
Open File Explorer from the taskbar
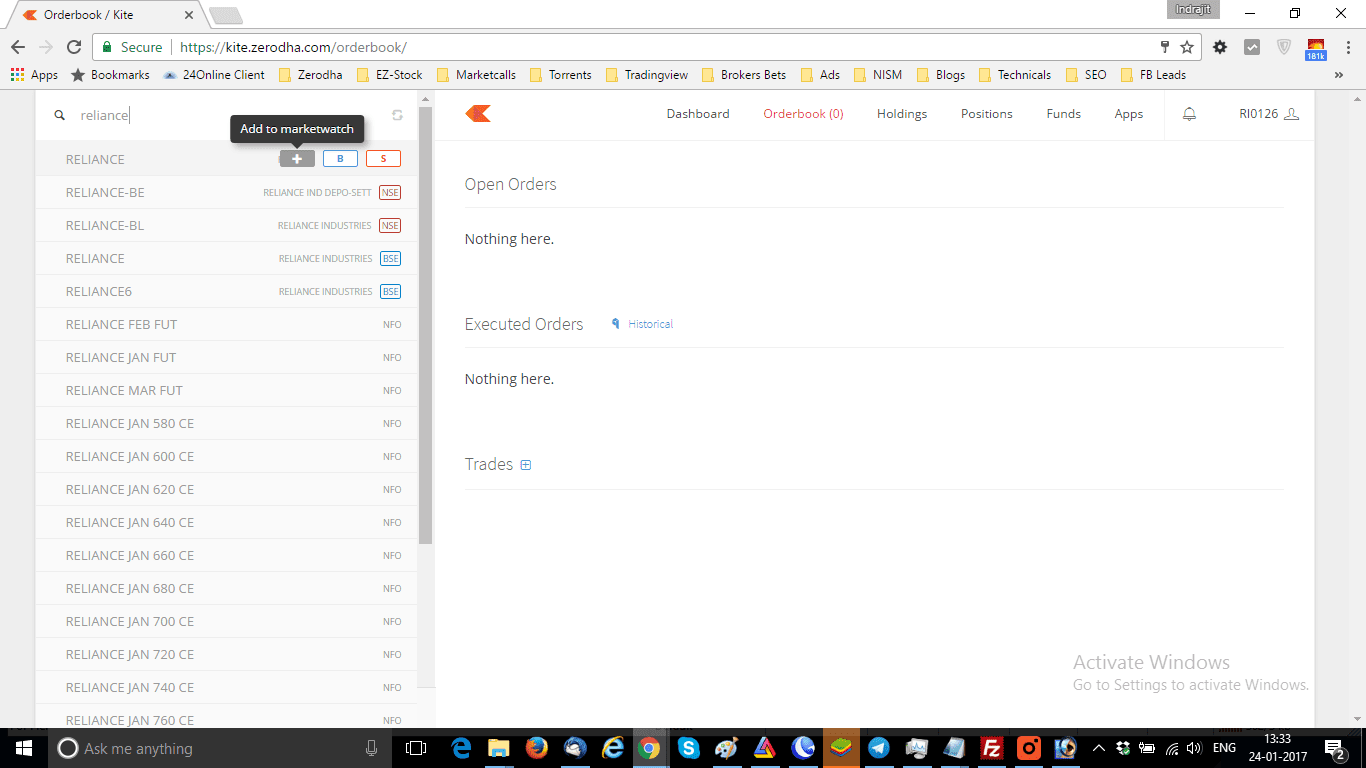tap(498, 748)
